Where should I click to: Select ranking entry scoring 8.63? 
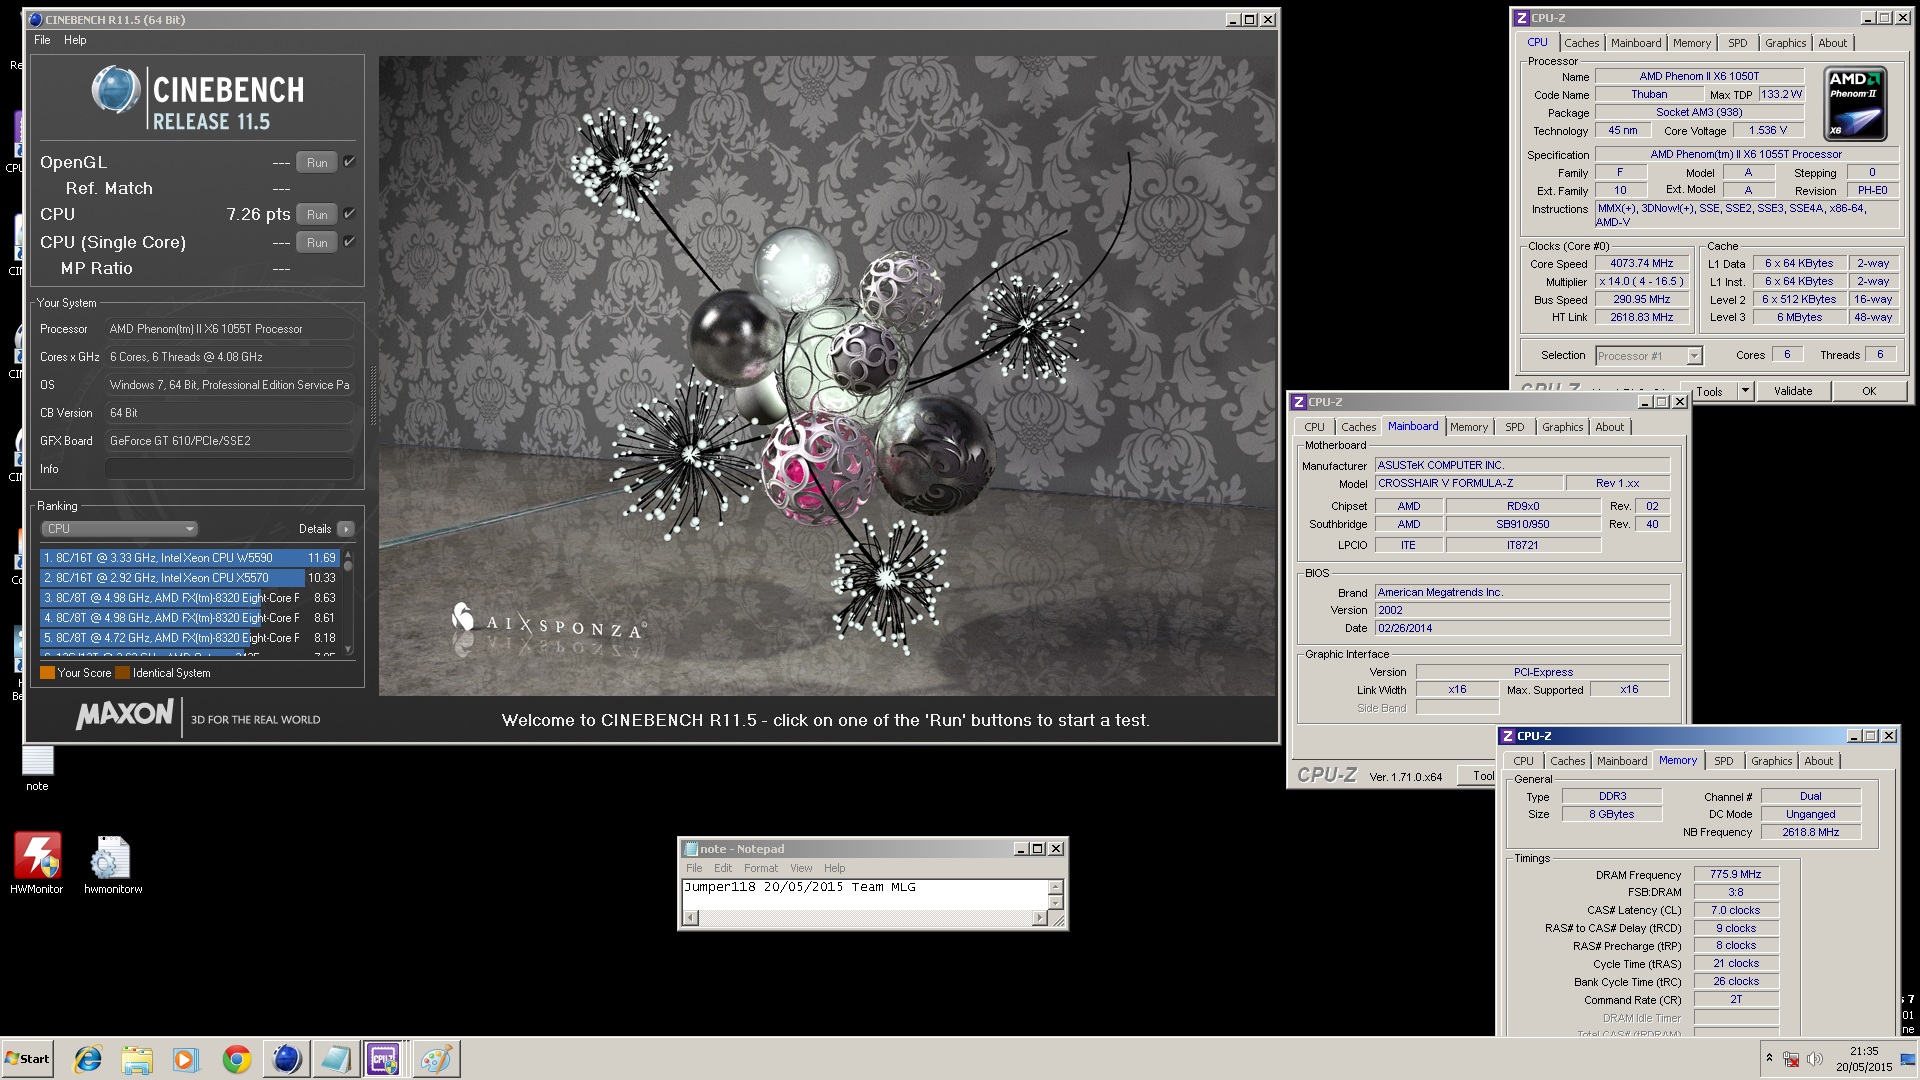click(x=190, y=598)
